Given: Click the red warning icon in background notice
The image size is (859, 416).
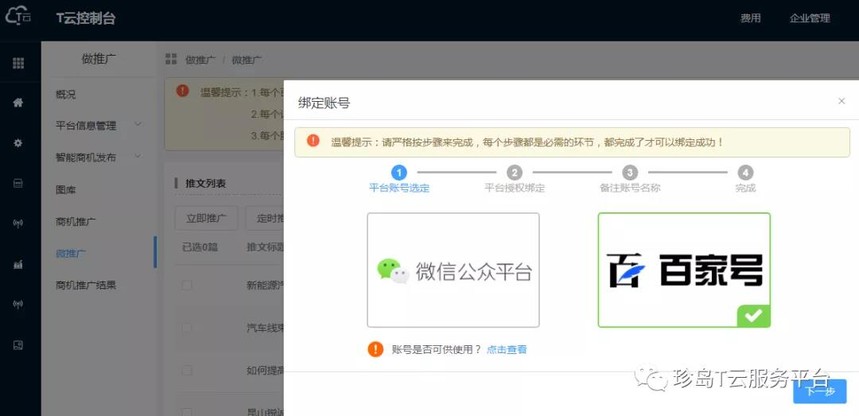Looking at the screenshot, I should (x=182, y=91).
